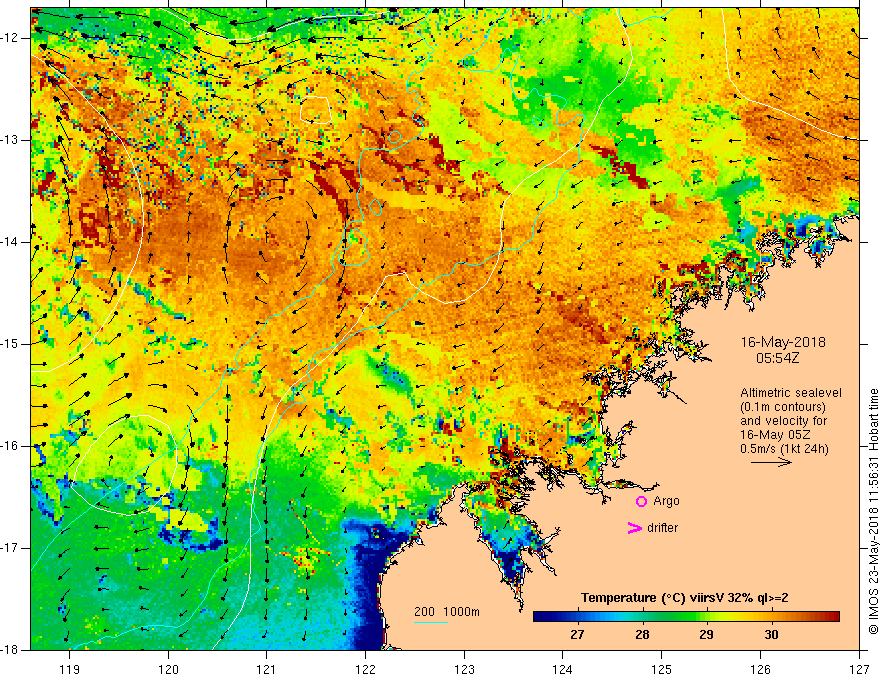Click the 'drifter' legend label
Image resolution: width=880 pixels, height=680 pixels.
tap(662, 528)
